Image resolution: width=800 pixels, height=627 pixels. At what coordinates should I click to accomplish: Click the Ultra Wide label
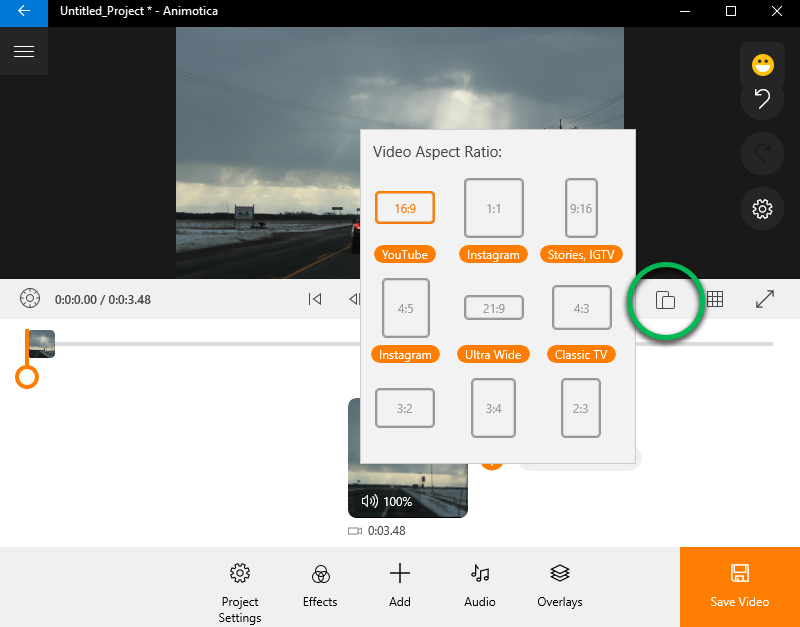(493, 354)
